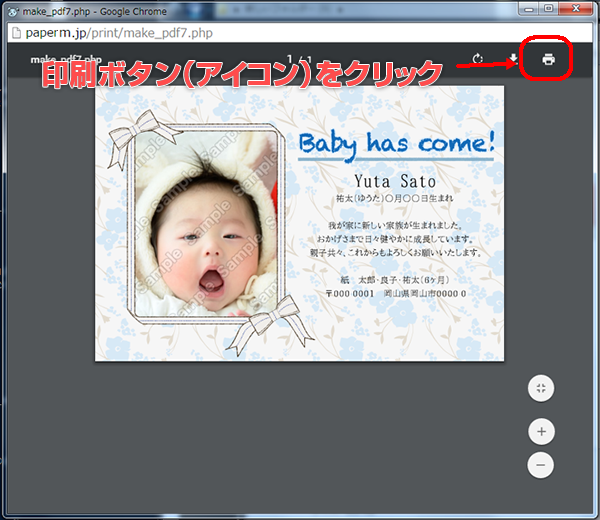Click the page info icon beside the URL
This screenshot has width=600, height=520.
(x=13, y=32)
